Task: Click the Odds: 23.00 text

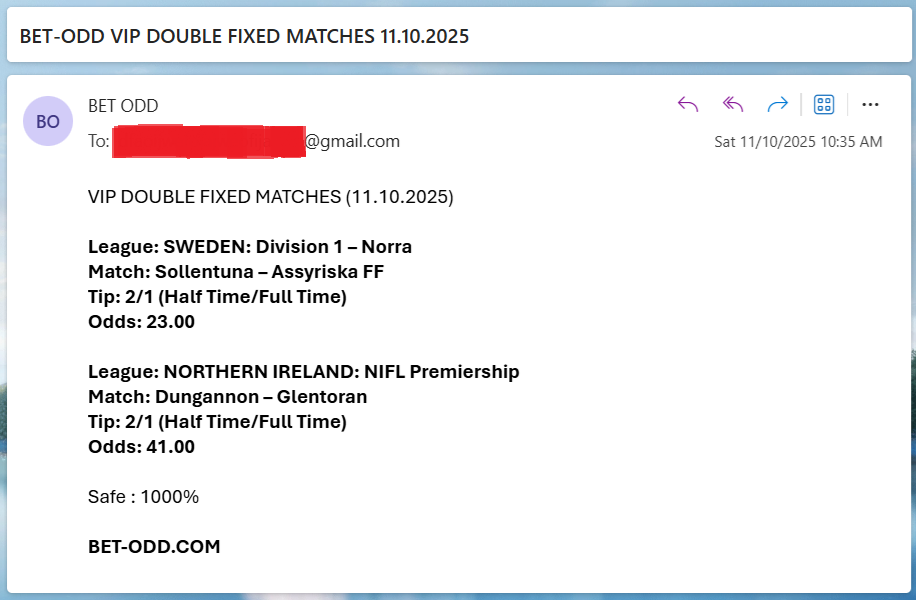Action: coord(141,322)
